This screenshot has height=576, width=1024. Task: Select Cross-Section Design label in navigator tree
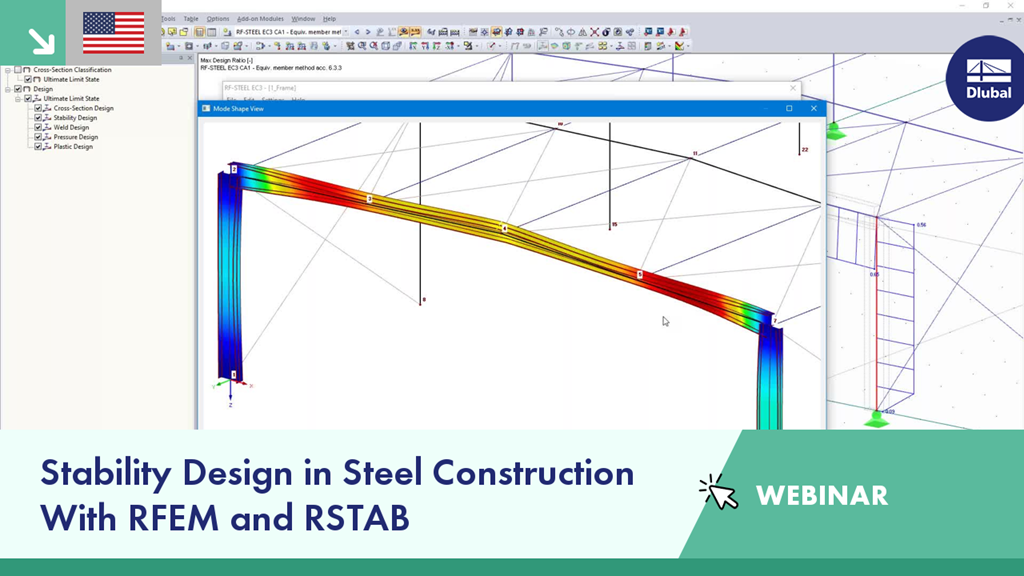click(84, 108)
